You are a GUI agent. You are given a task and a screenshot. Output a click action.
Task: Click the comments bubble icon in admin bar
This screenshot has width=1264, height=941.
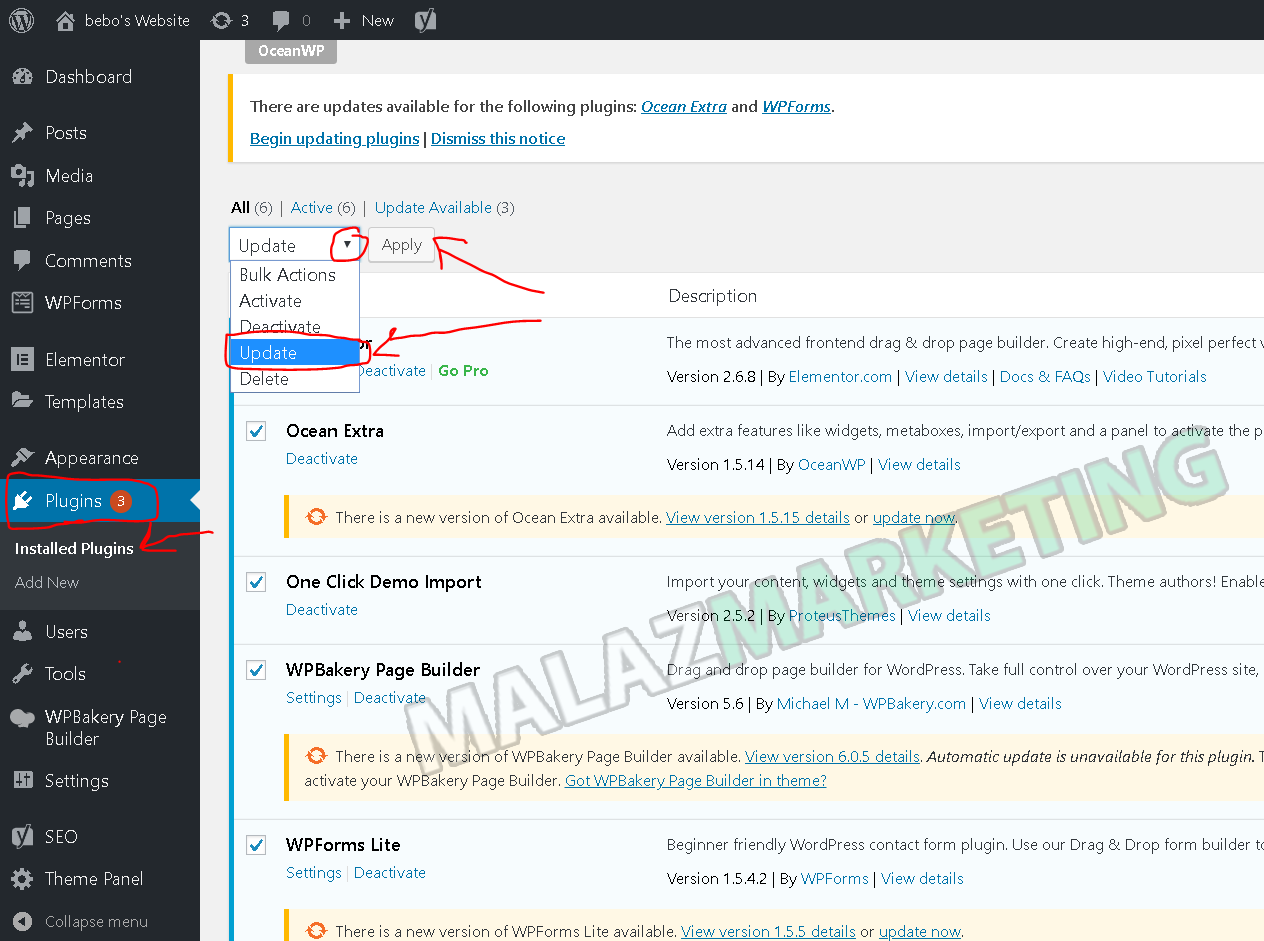[282, 20]
